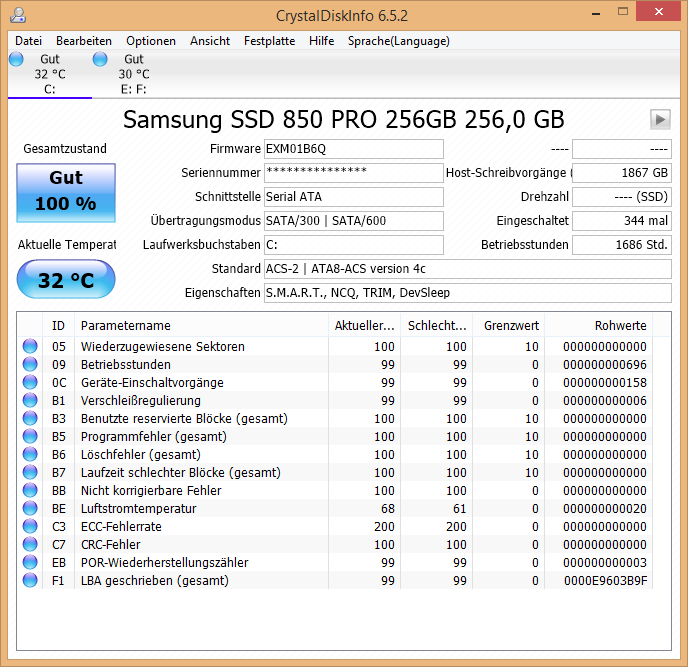Click raw value 0000E9603B9F
This screenshot has height=667, width=688.
coord(606,581)
